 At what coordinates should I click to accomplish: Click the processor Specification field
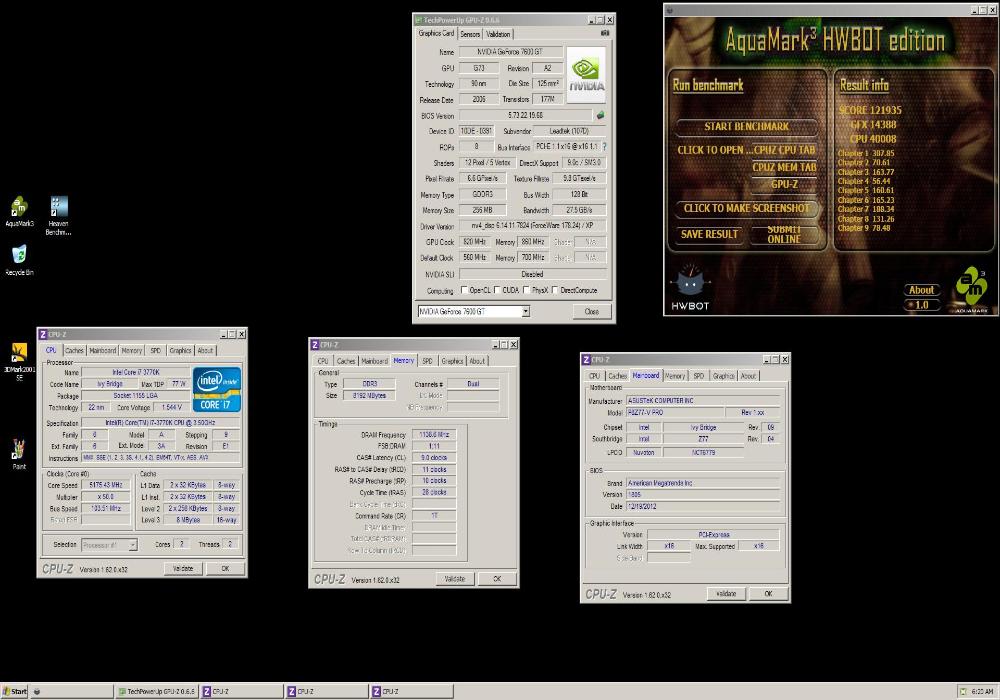pos(161,423)
